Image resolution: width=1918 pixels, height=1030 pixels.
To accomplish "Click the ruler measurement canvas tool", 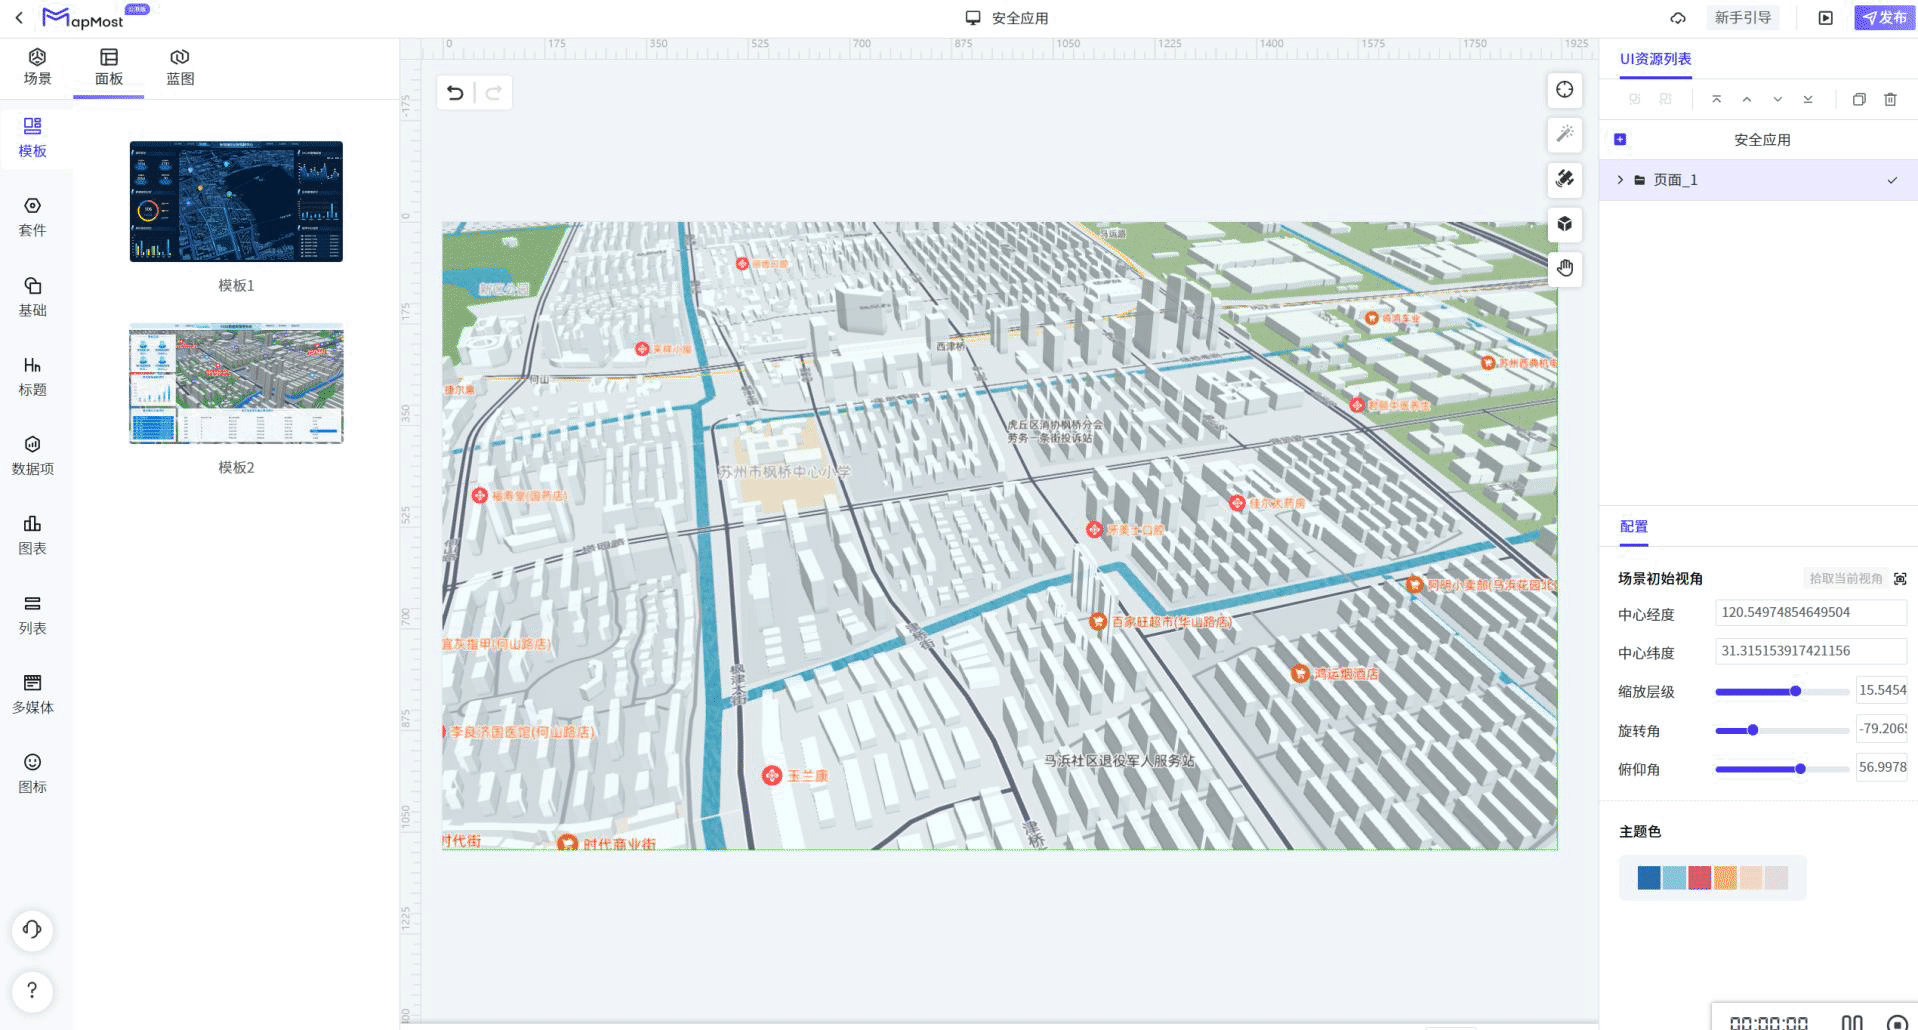I will pyautogui.click(x=1565, y=179).
